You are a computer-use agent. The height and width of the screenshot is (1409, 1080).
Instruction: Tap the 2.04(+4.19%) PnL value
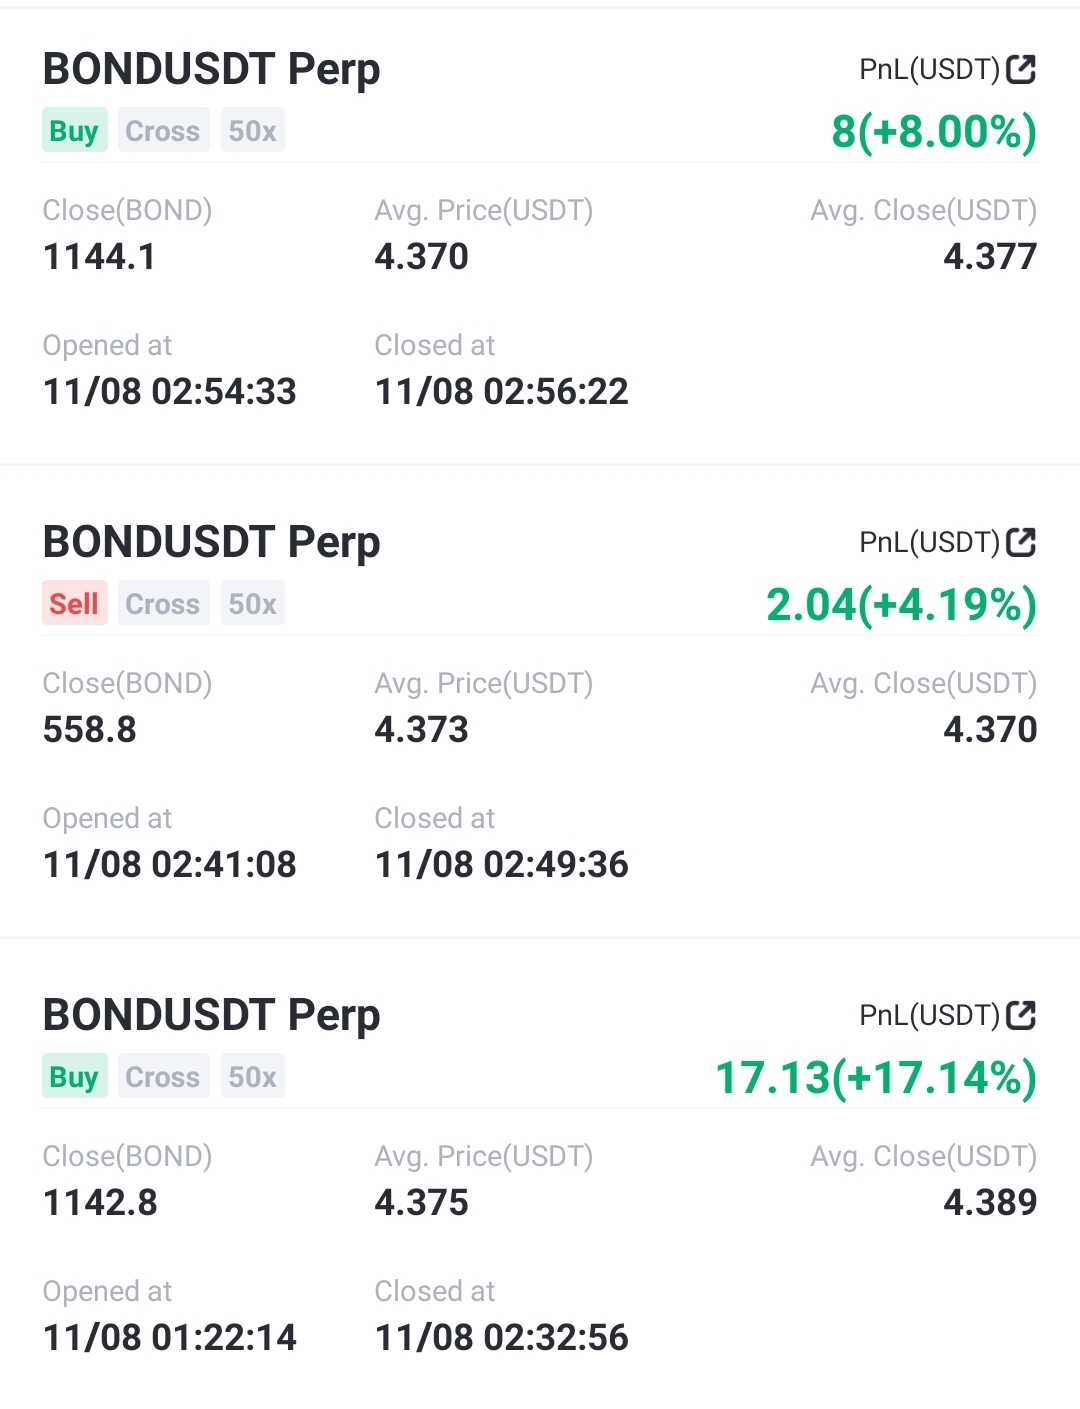pyautogui.click(x=901, y=605)
